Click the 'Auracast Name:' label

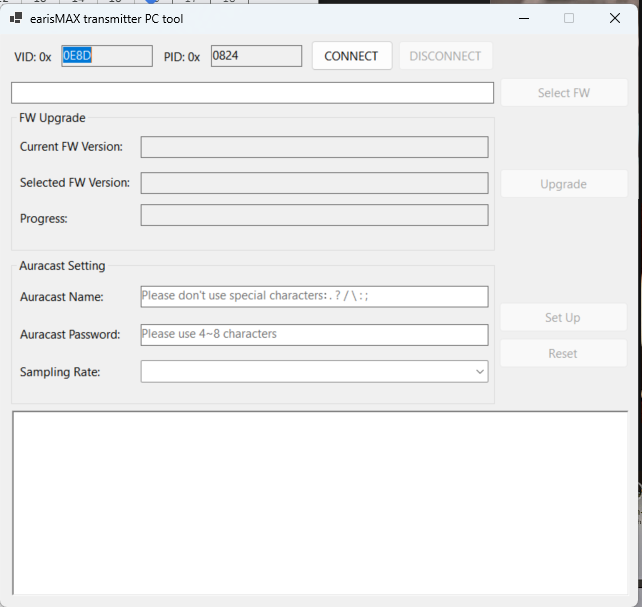(x=61, y=297)
